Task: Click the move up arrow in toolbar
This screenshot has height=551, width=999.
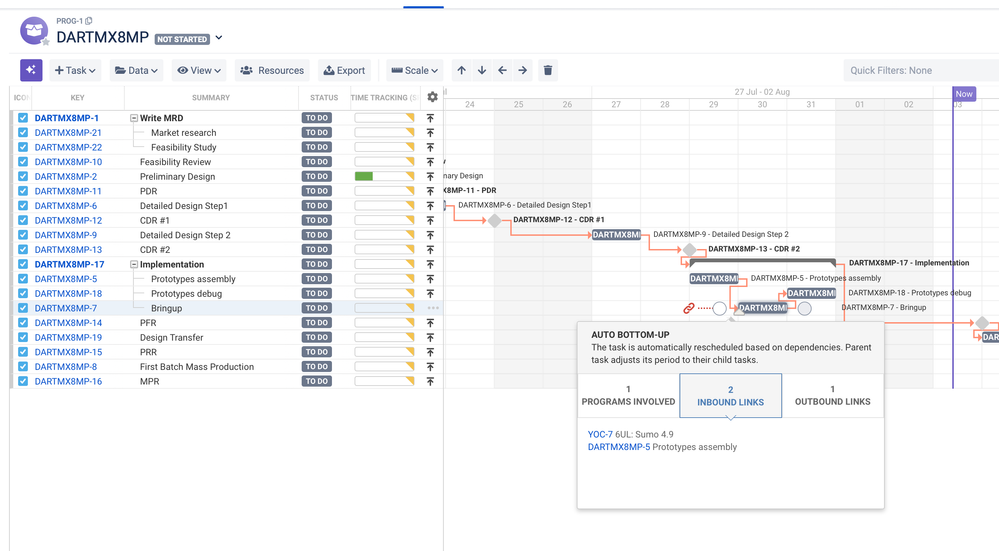Action: (462, 70)
